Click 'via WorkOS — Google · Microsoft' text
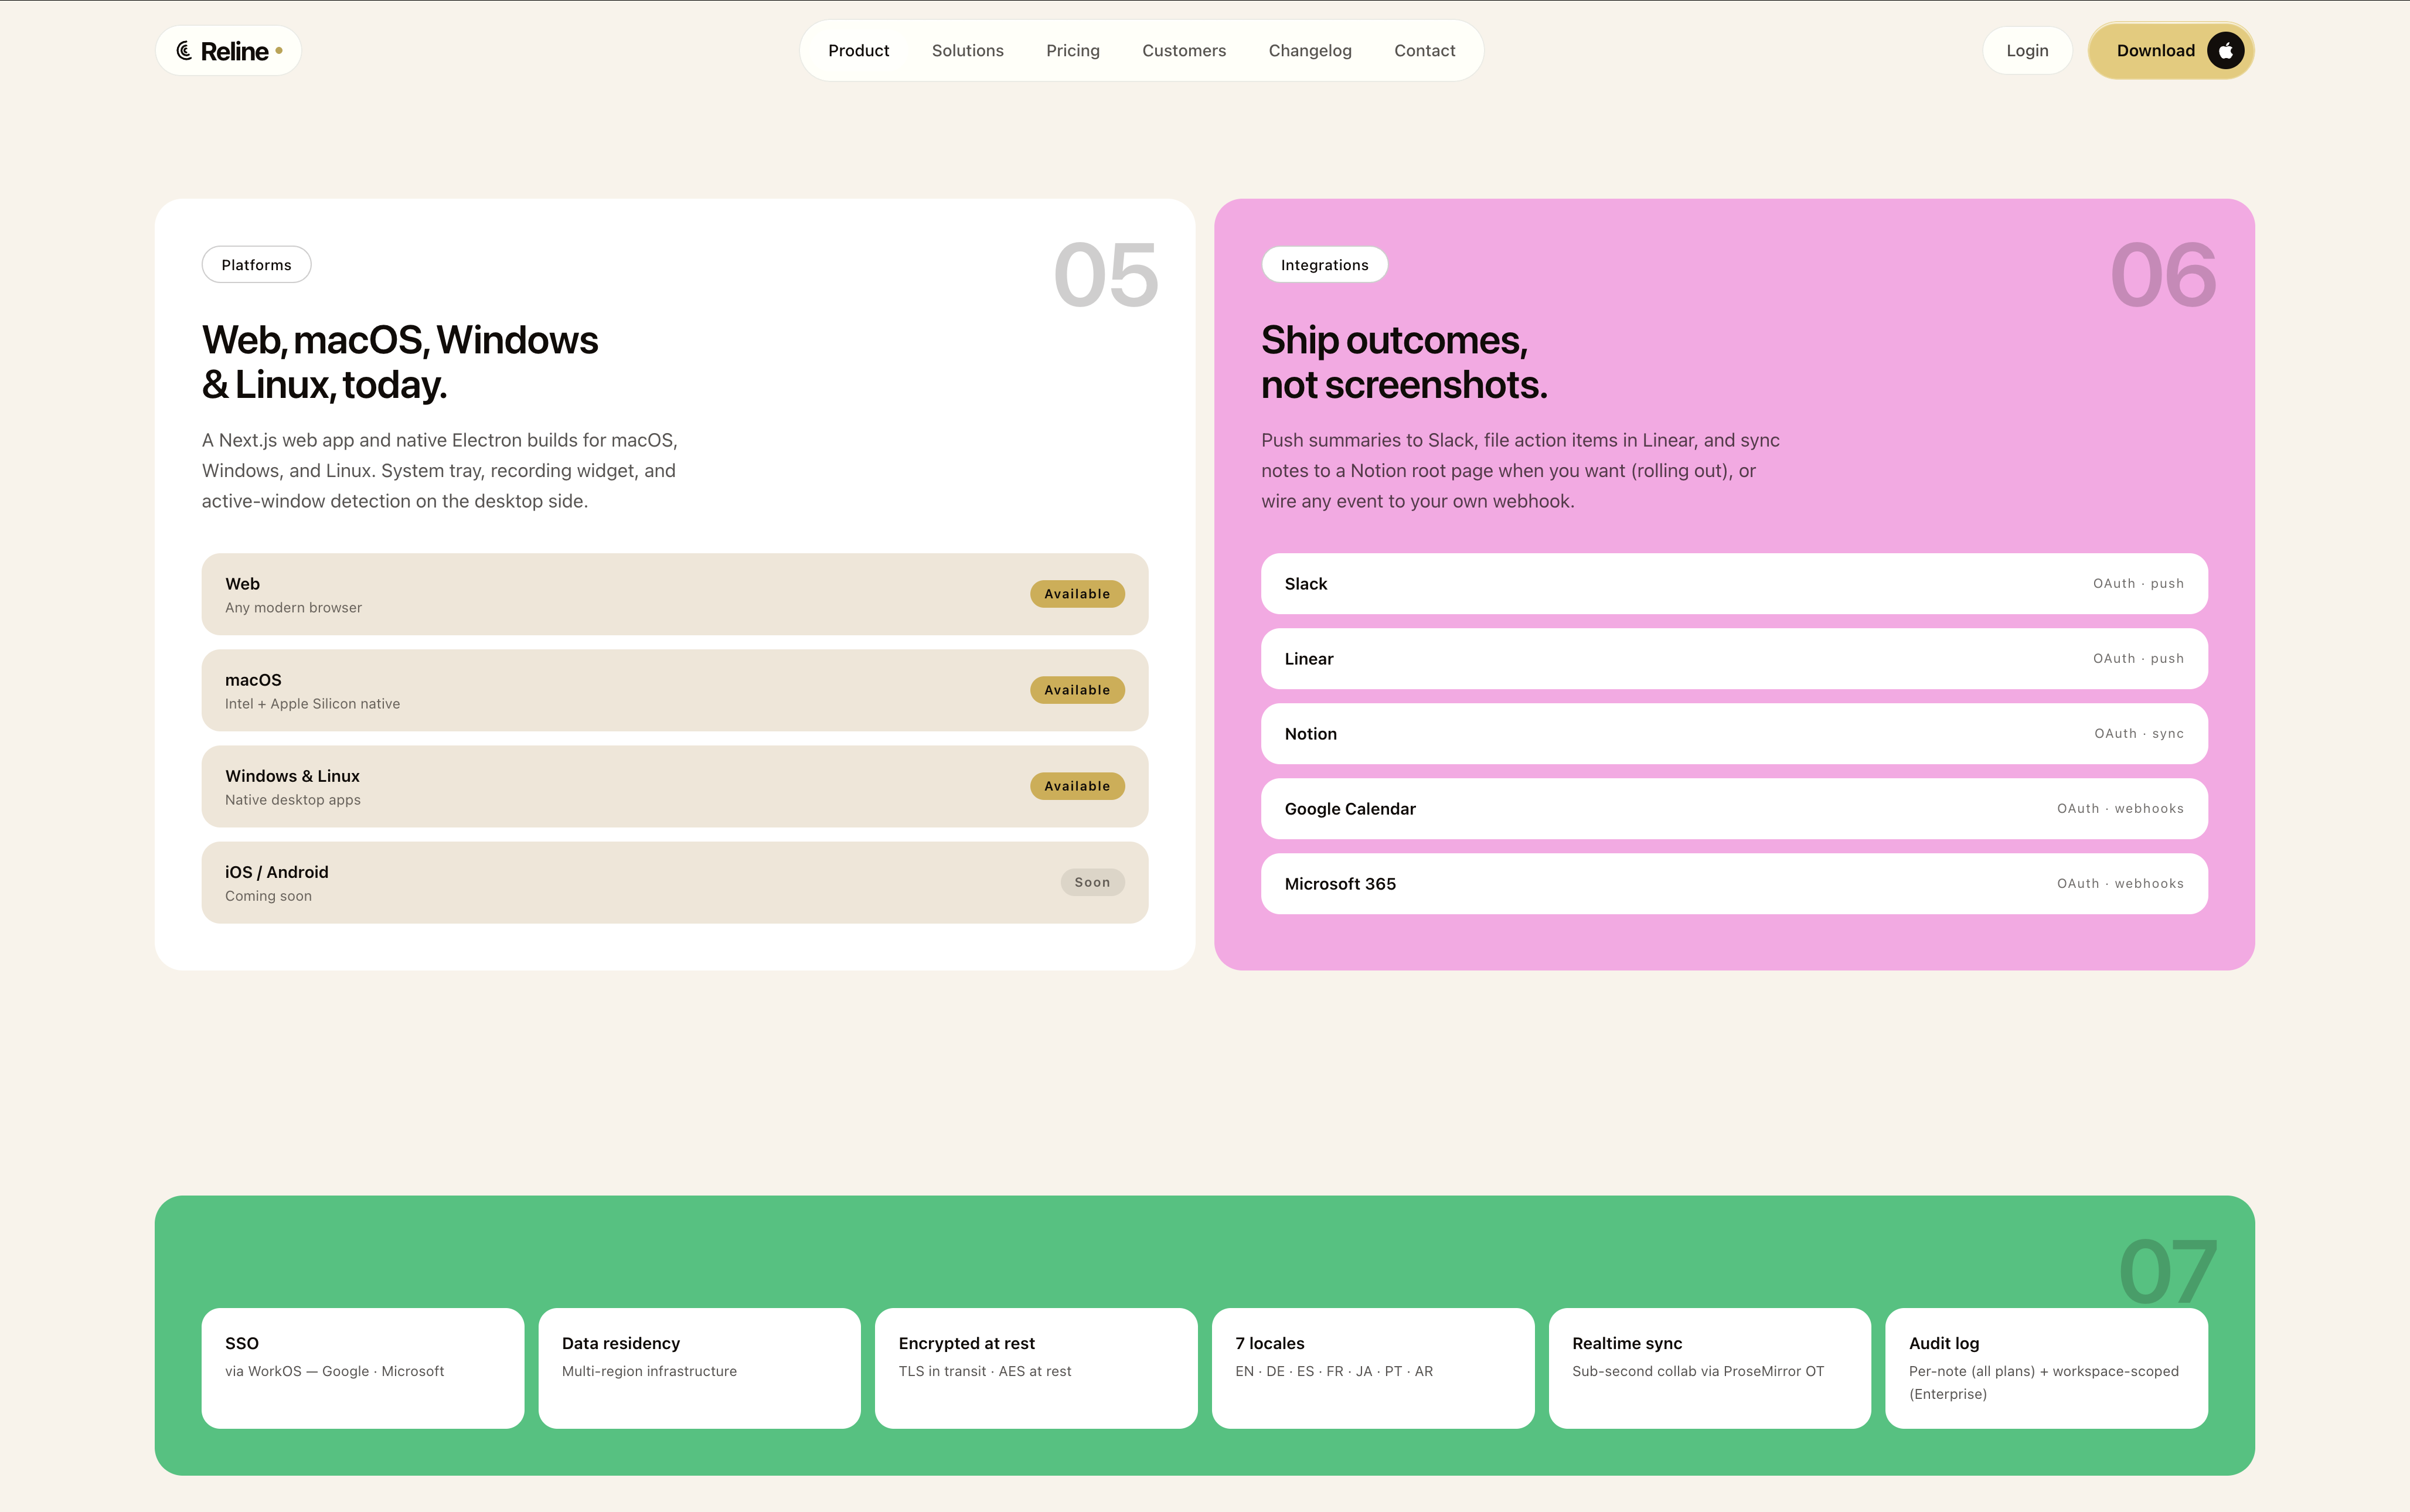 click(334, 1371)
